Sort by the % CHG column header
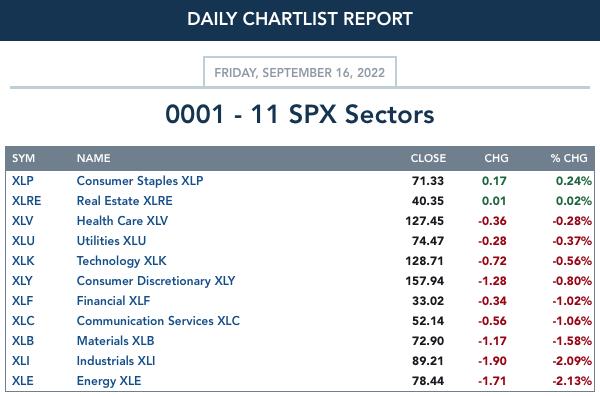 point(569,158)
